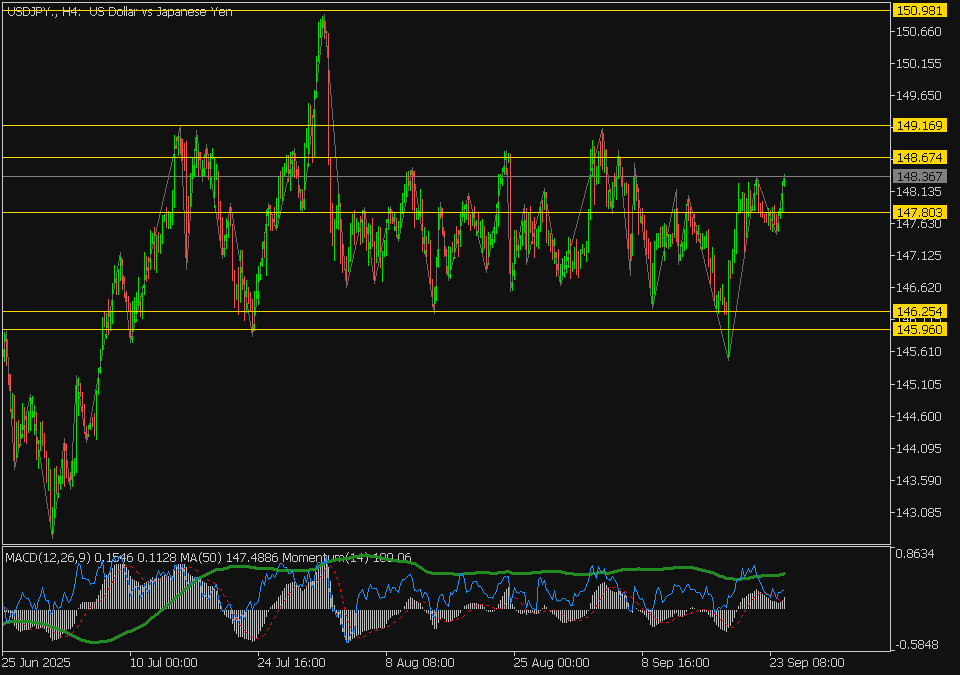Click the 145.105 price scale value
This screenshot has width=960, height=675.
[918, 384]
